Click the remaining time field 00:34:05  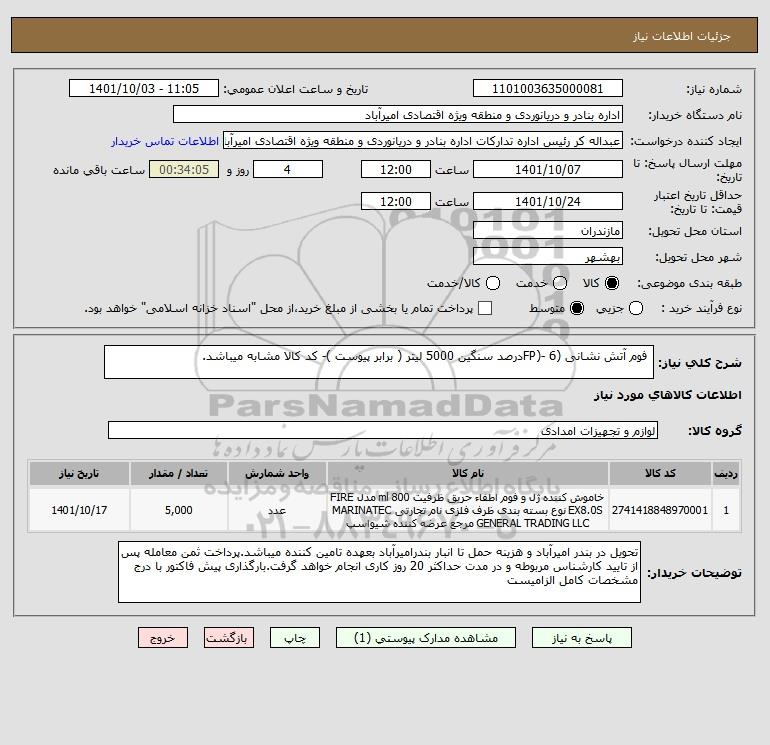tap(184, 169)
